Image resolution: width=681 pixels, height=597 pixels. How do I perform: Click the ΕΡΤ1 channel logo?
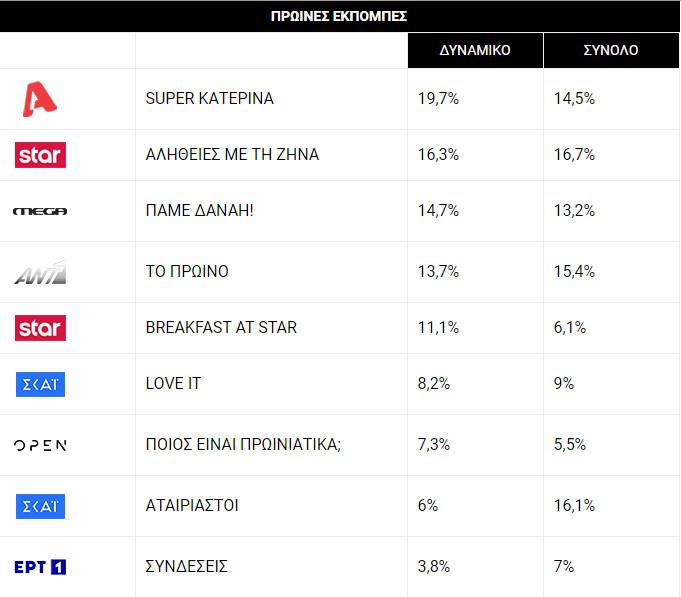[x=40, y=567]
